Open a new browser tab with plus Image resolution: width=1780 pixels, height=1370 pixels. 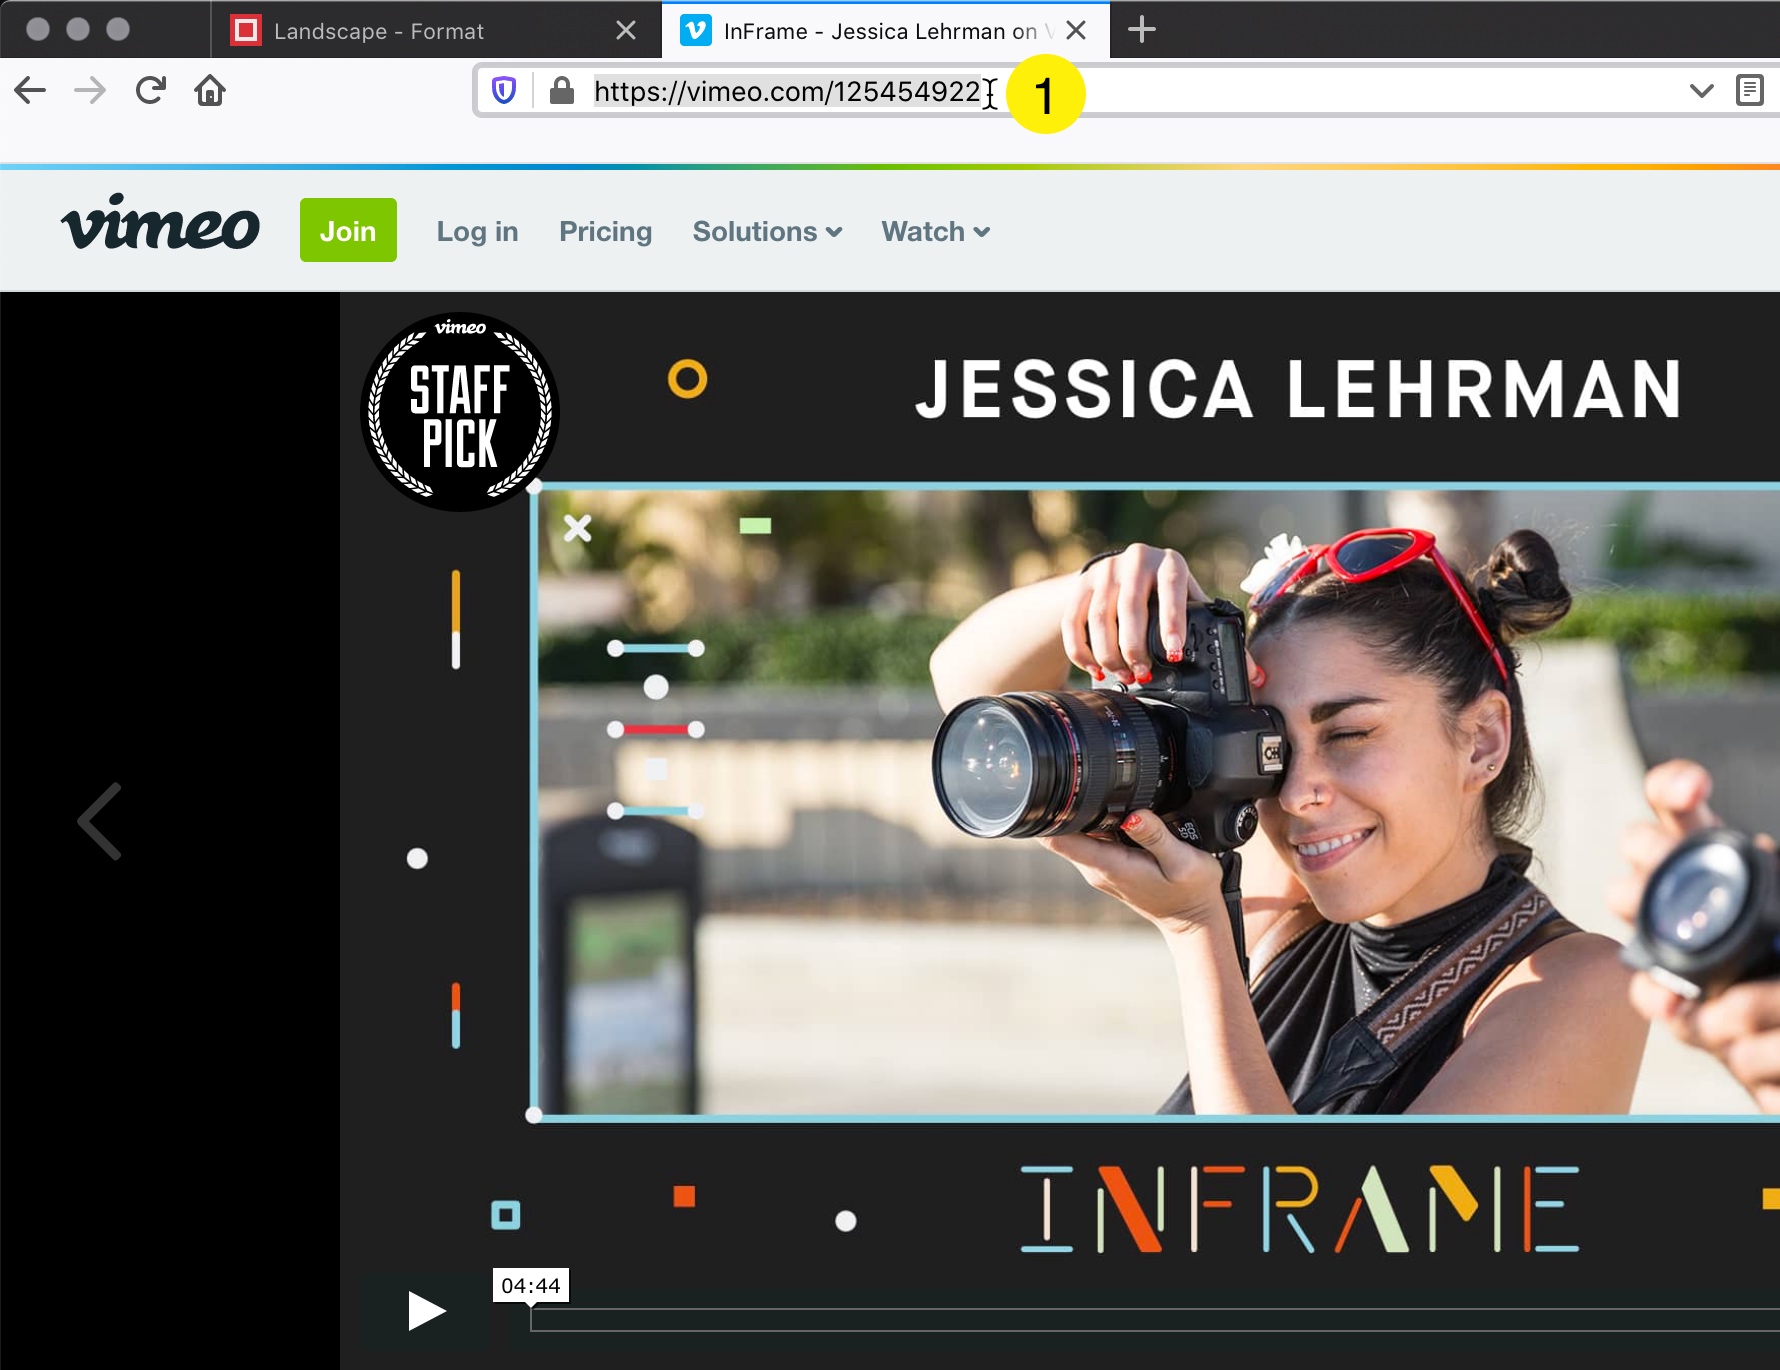[x=1141, y=30]
